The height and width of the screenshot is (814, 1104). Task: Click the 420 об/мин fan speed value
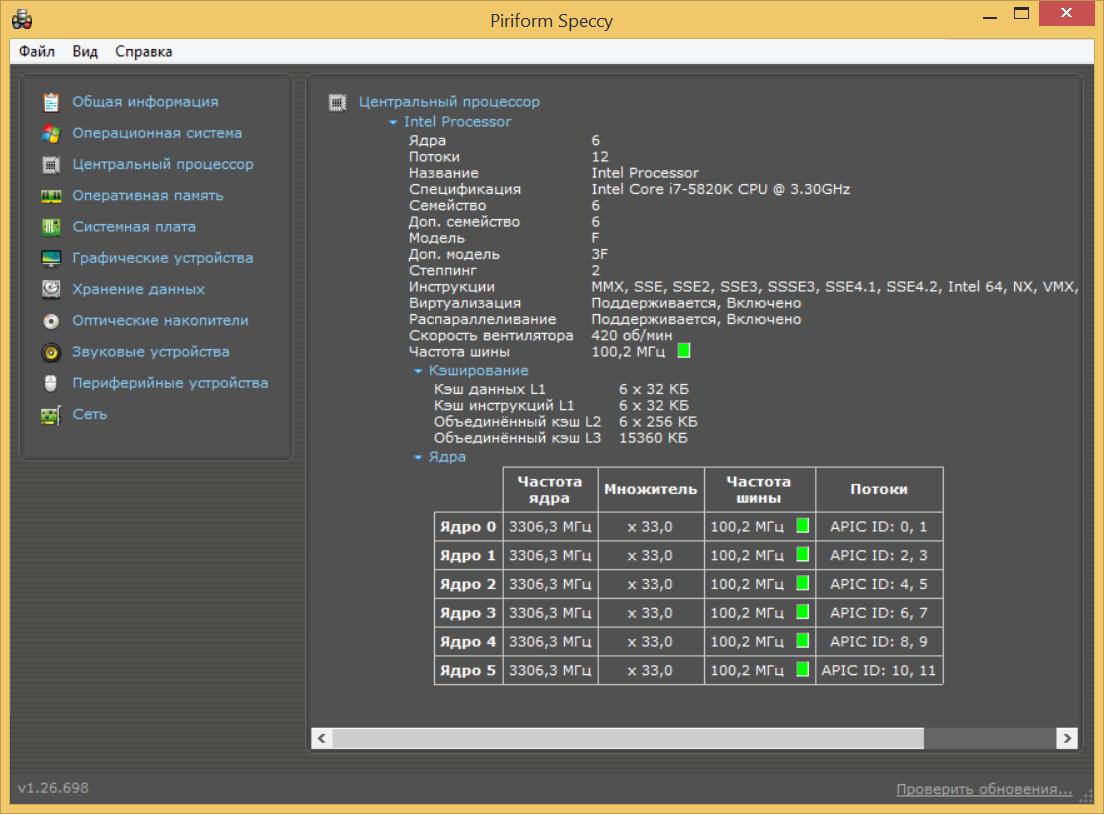point(632,336)
